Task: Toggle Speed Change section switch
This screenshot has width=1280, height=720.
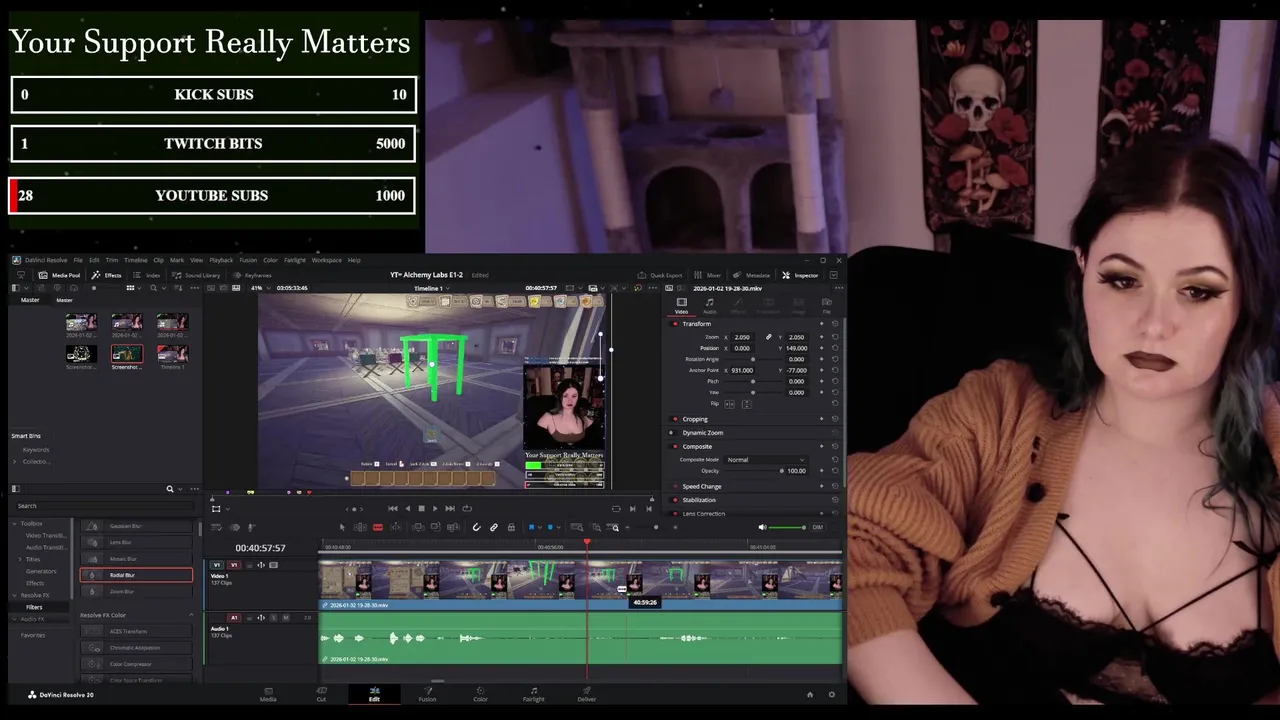Action: (x=675, y=486)
